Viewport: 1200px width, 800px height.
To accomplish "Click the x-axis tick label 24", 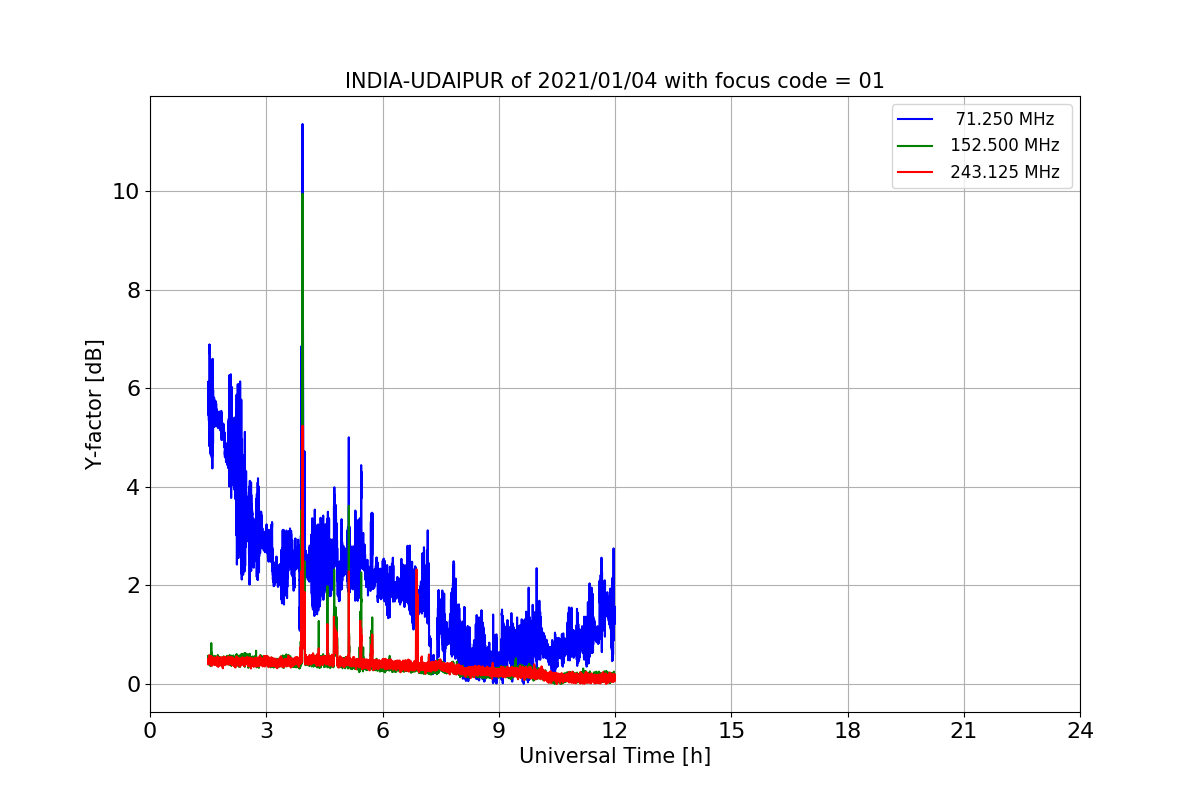I will [x=1080, y=731].
